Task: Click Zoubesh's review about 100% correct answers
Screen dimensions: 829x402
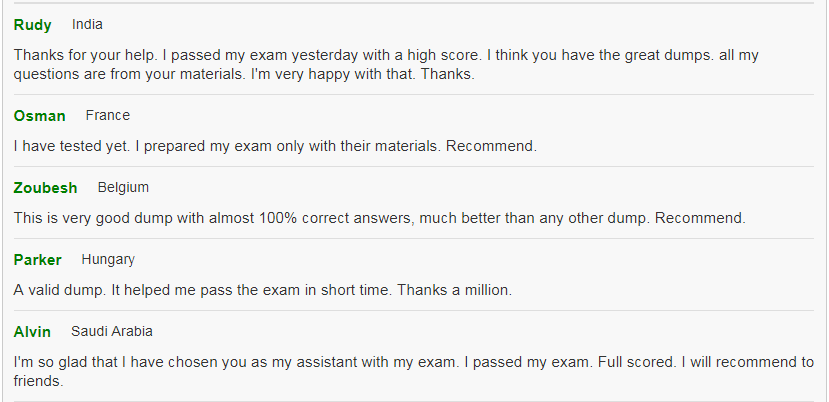Action: point(379,218)
